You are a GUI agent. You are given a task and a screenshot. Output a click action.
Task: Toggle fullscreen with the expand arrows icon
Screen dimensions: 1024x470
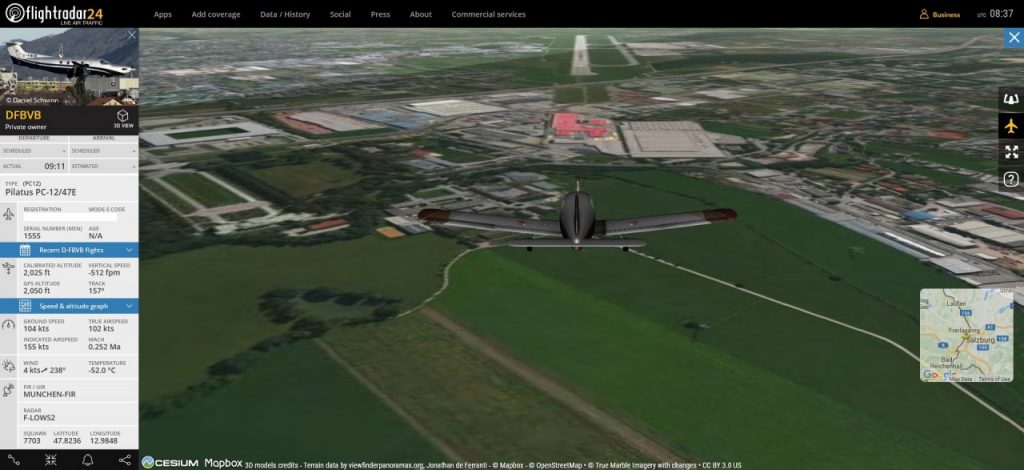1011,152
